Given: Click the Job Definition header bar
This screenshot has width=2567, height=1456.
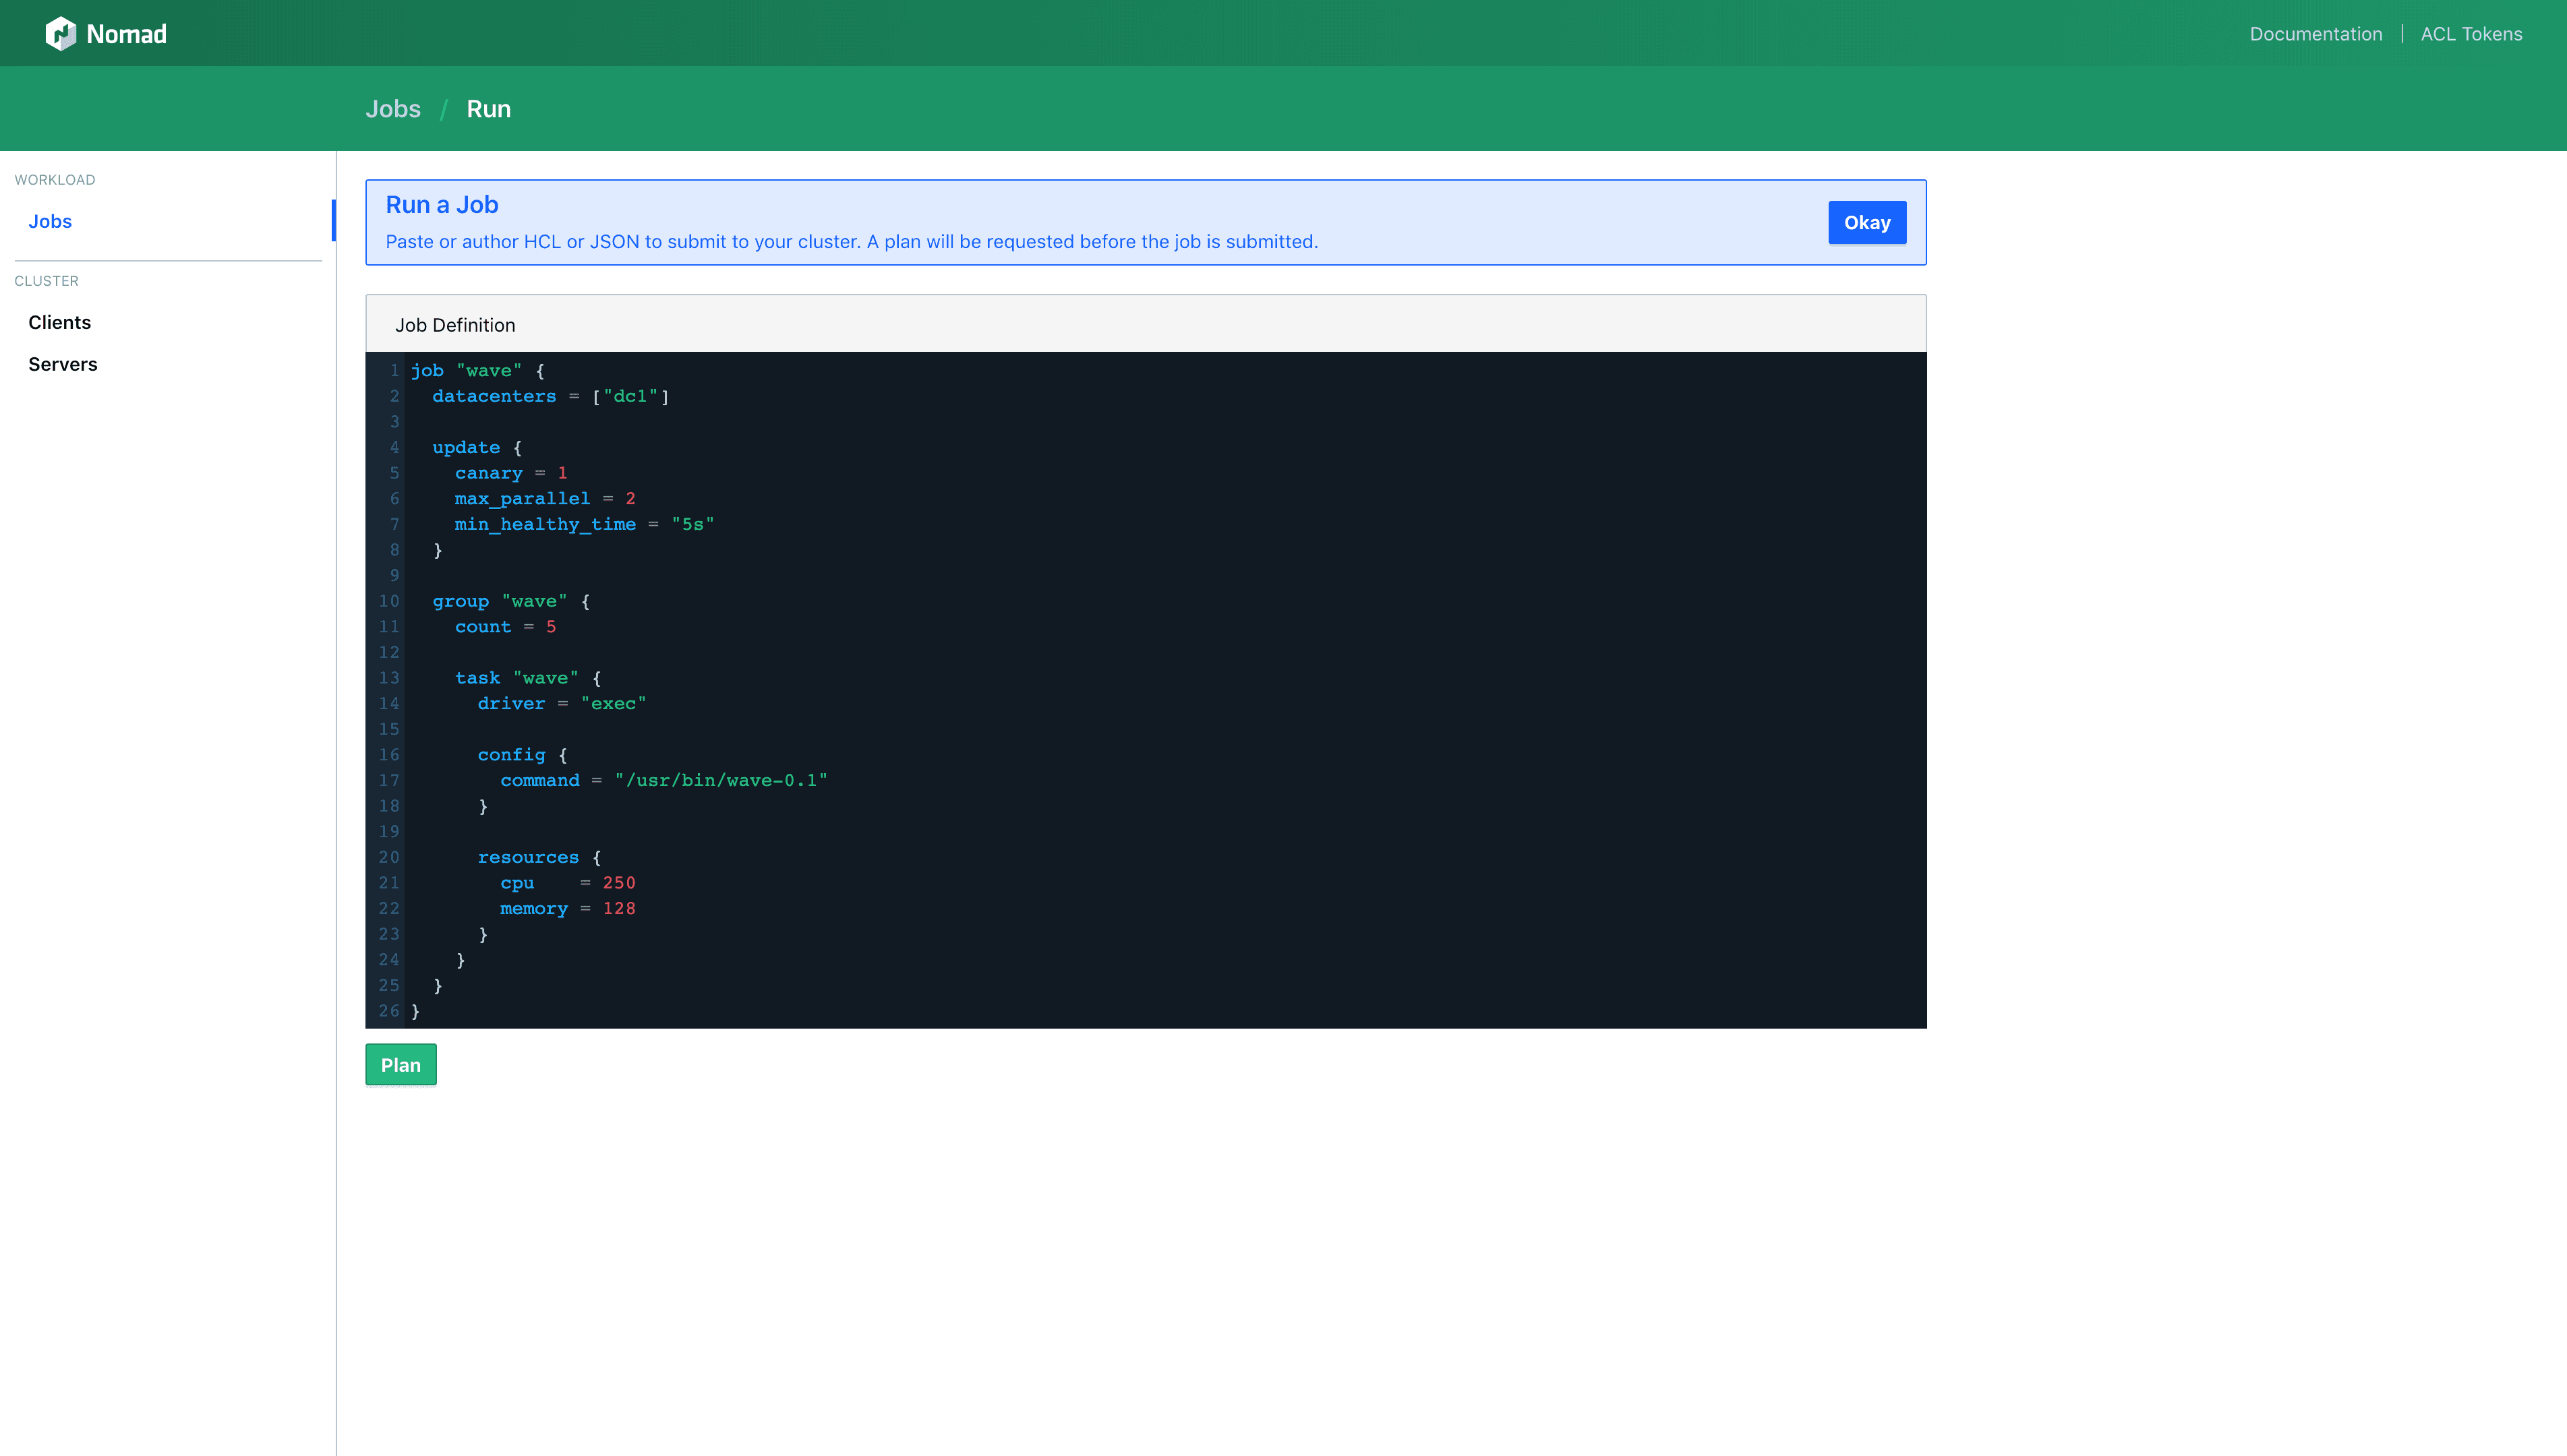Looking at the screenshot, I should pyautogui.click(x=1145, y=324).
